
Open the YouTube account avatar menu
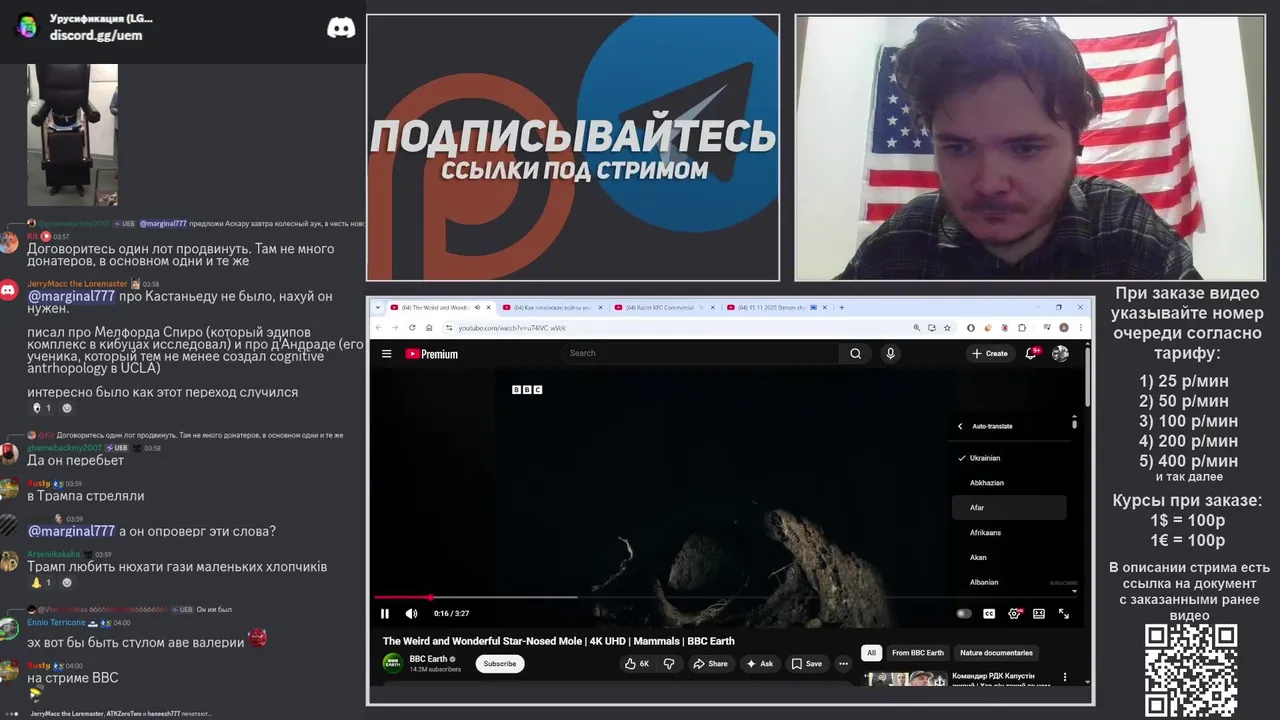pyautogui.click(x=1060, y=353)
